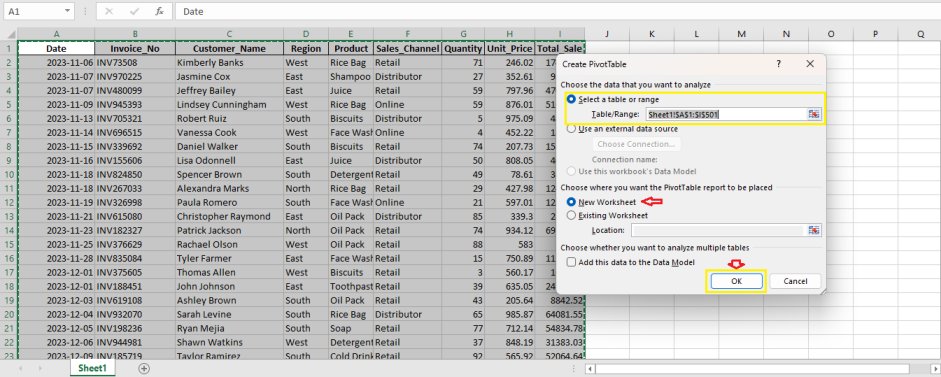
Task: Click the Unit_Price header cell
Action: (x=510, y=49)
